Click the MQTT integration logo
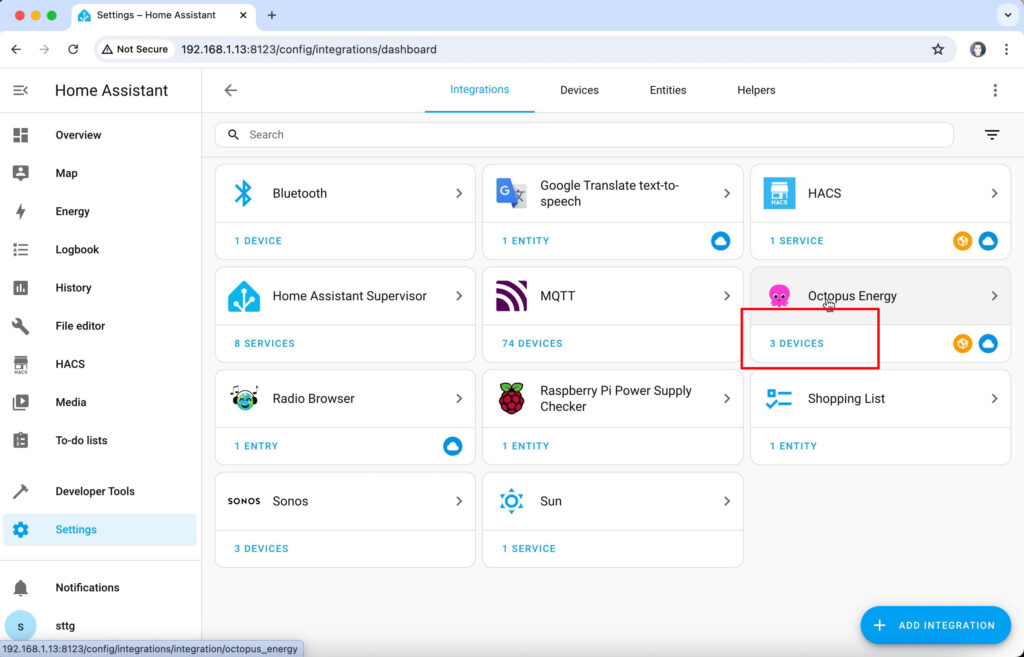Image resolution: width=1024 pixels, height=657 pixels. coord(511,296)
